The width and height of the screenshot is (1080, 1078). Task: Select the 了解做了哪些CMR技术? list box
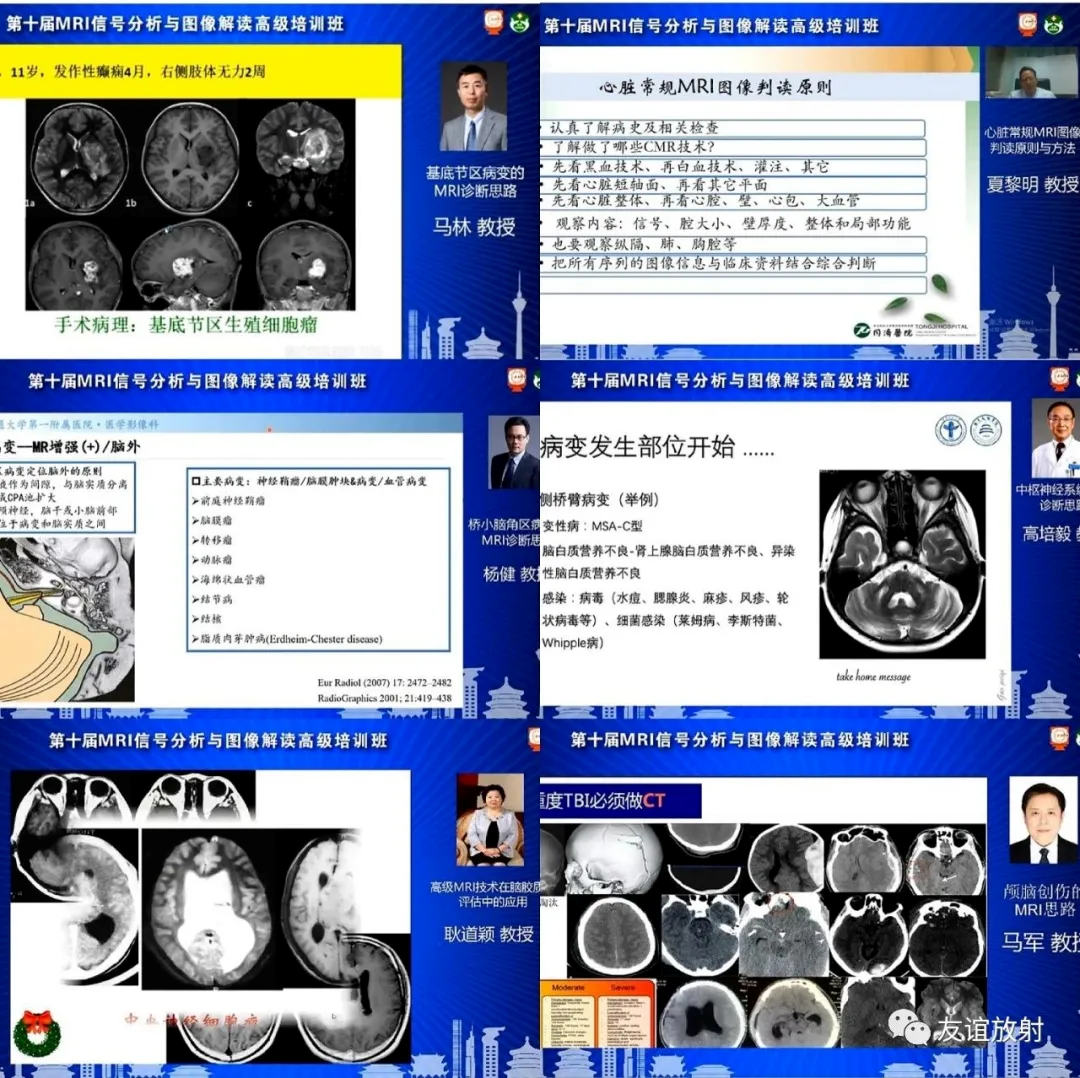(732, 146)
